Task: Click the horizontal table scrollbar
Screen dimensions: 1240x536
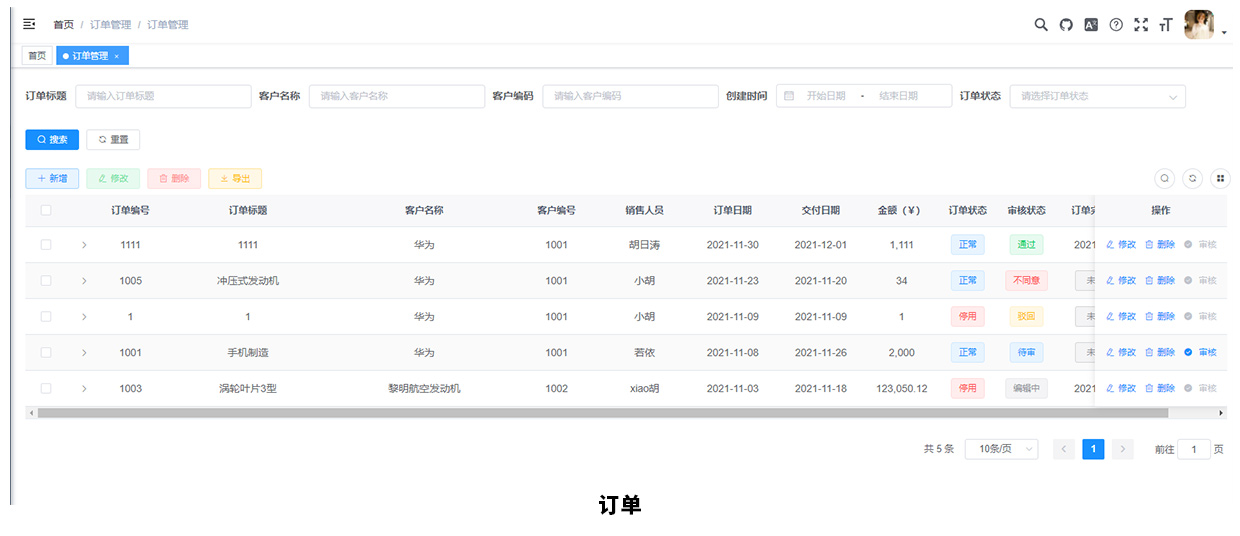Action: coord(602,412)
